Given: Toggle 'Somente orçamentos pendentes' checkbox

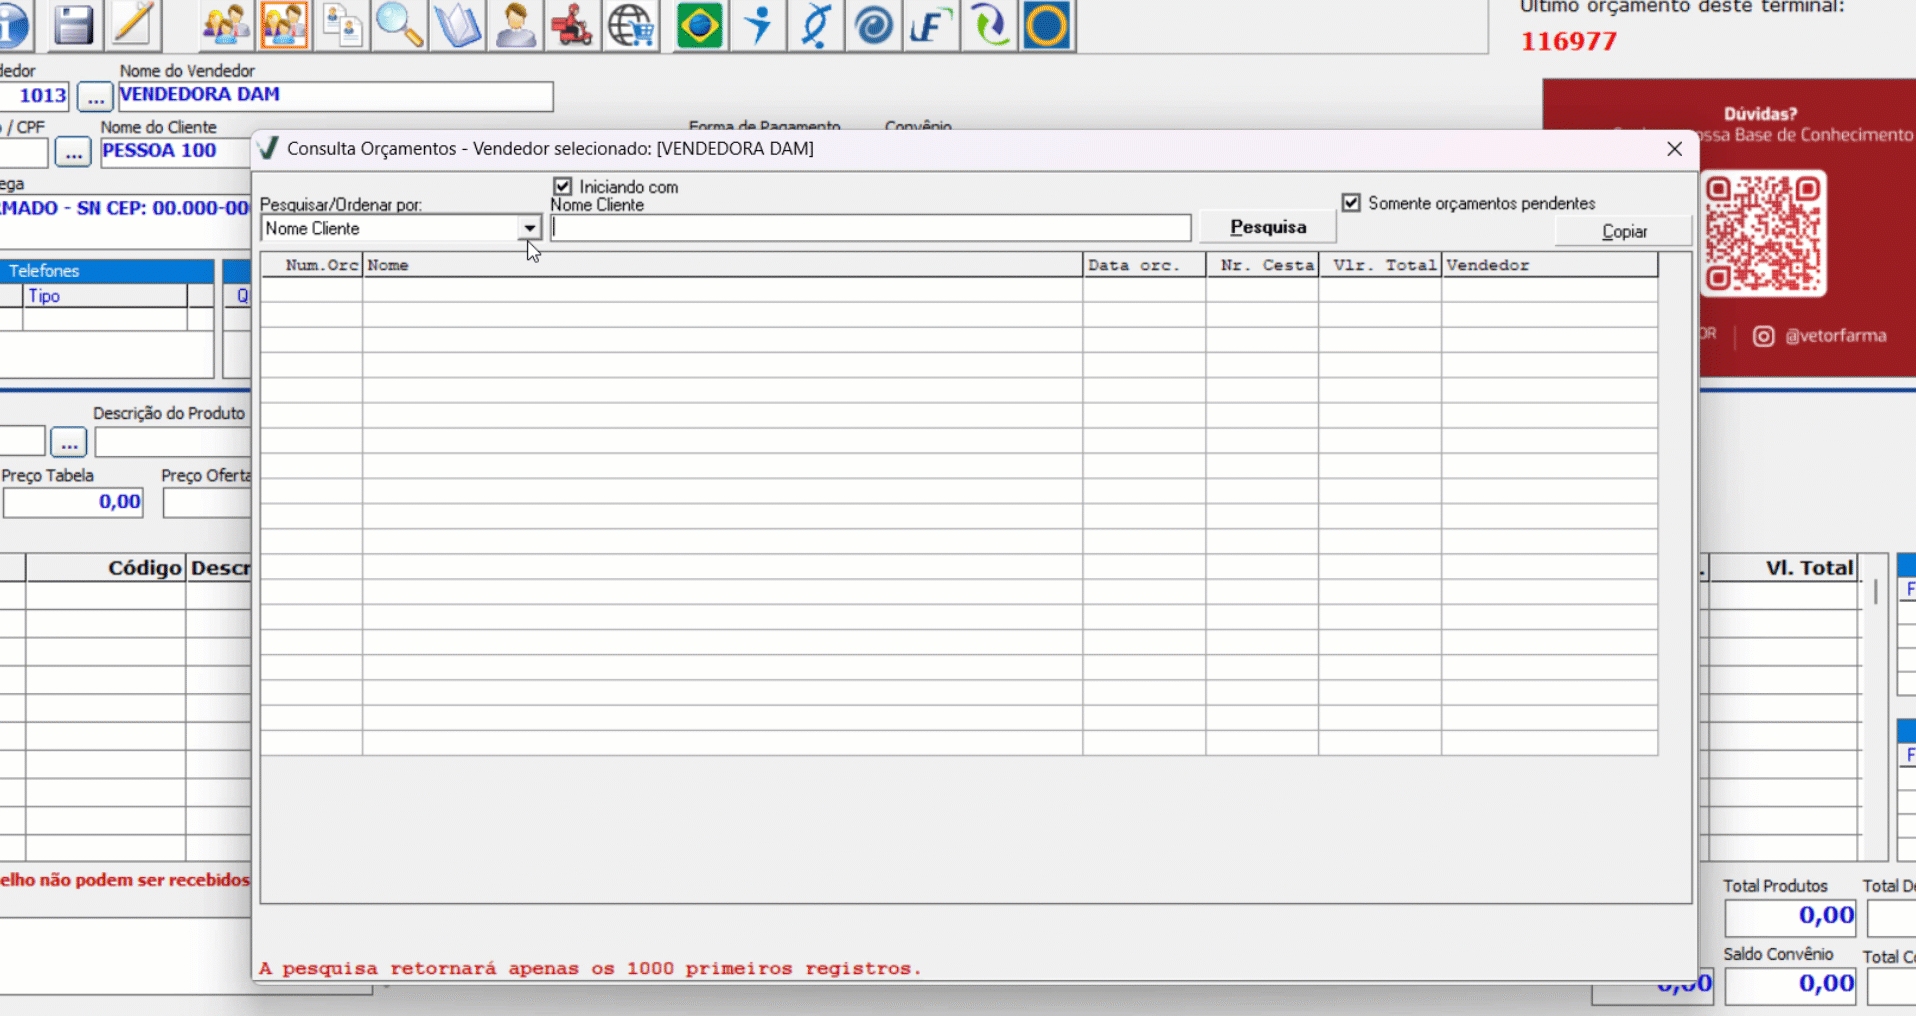Looking at the screenshot, I should 1351,203.
